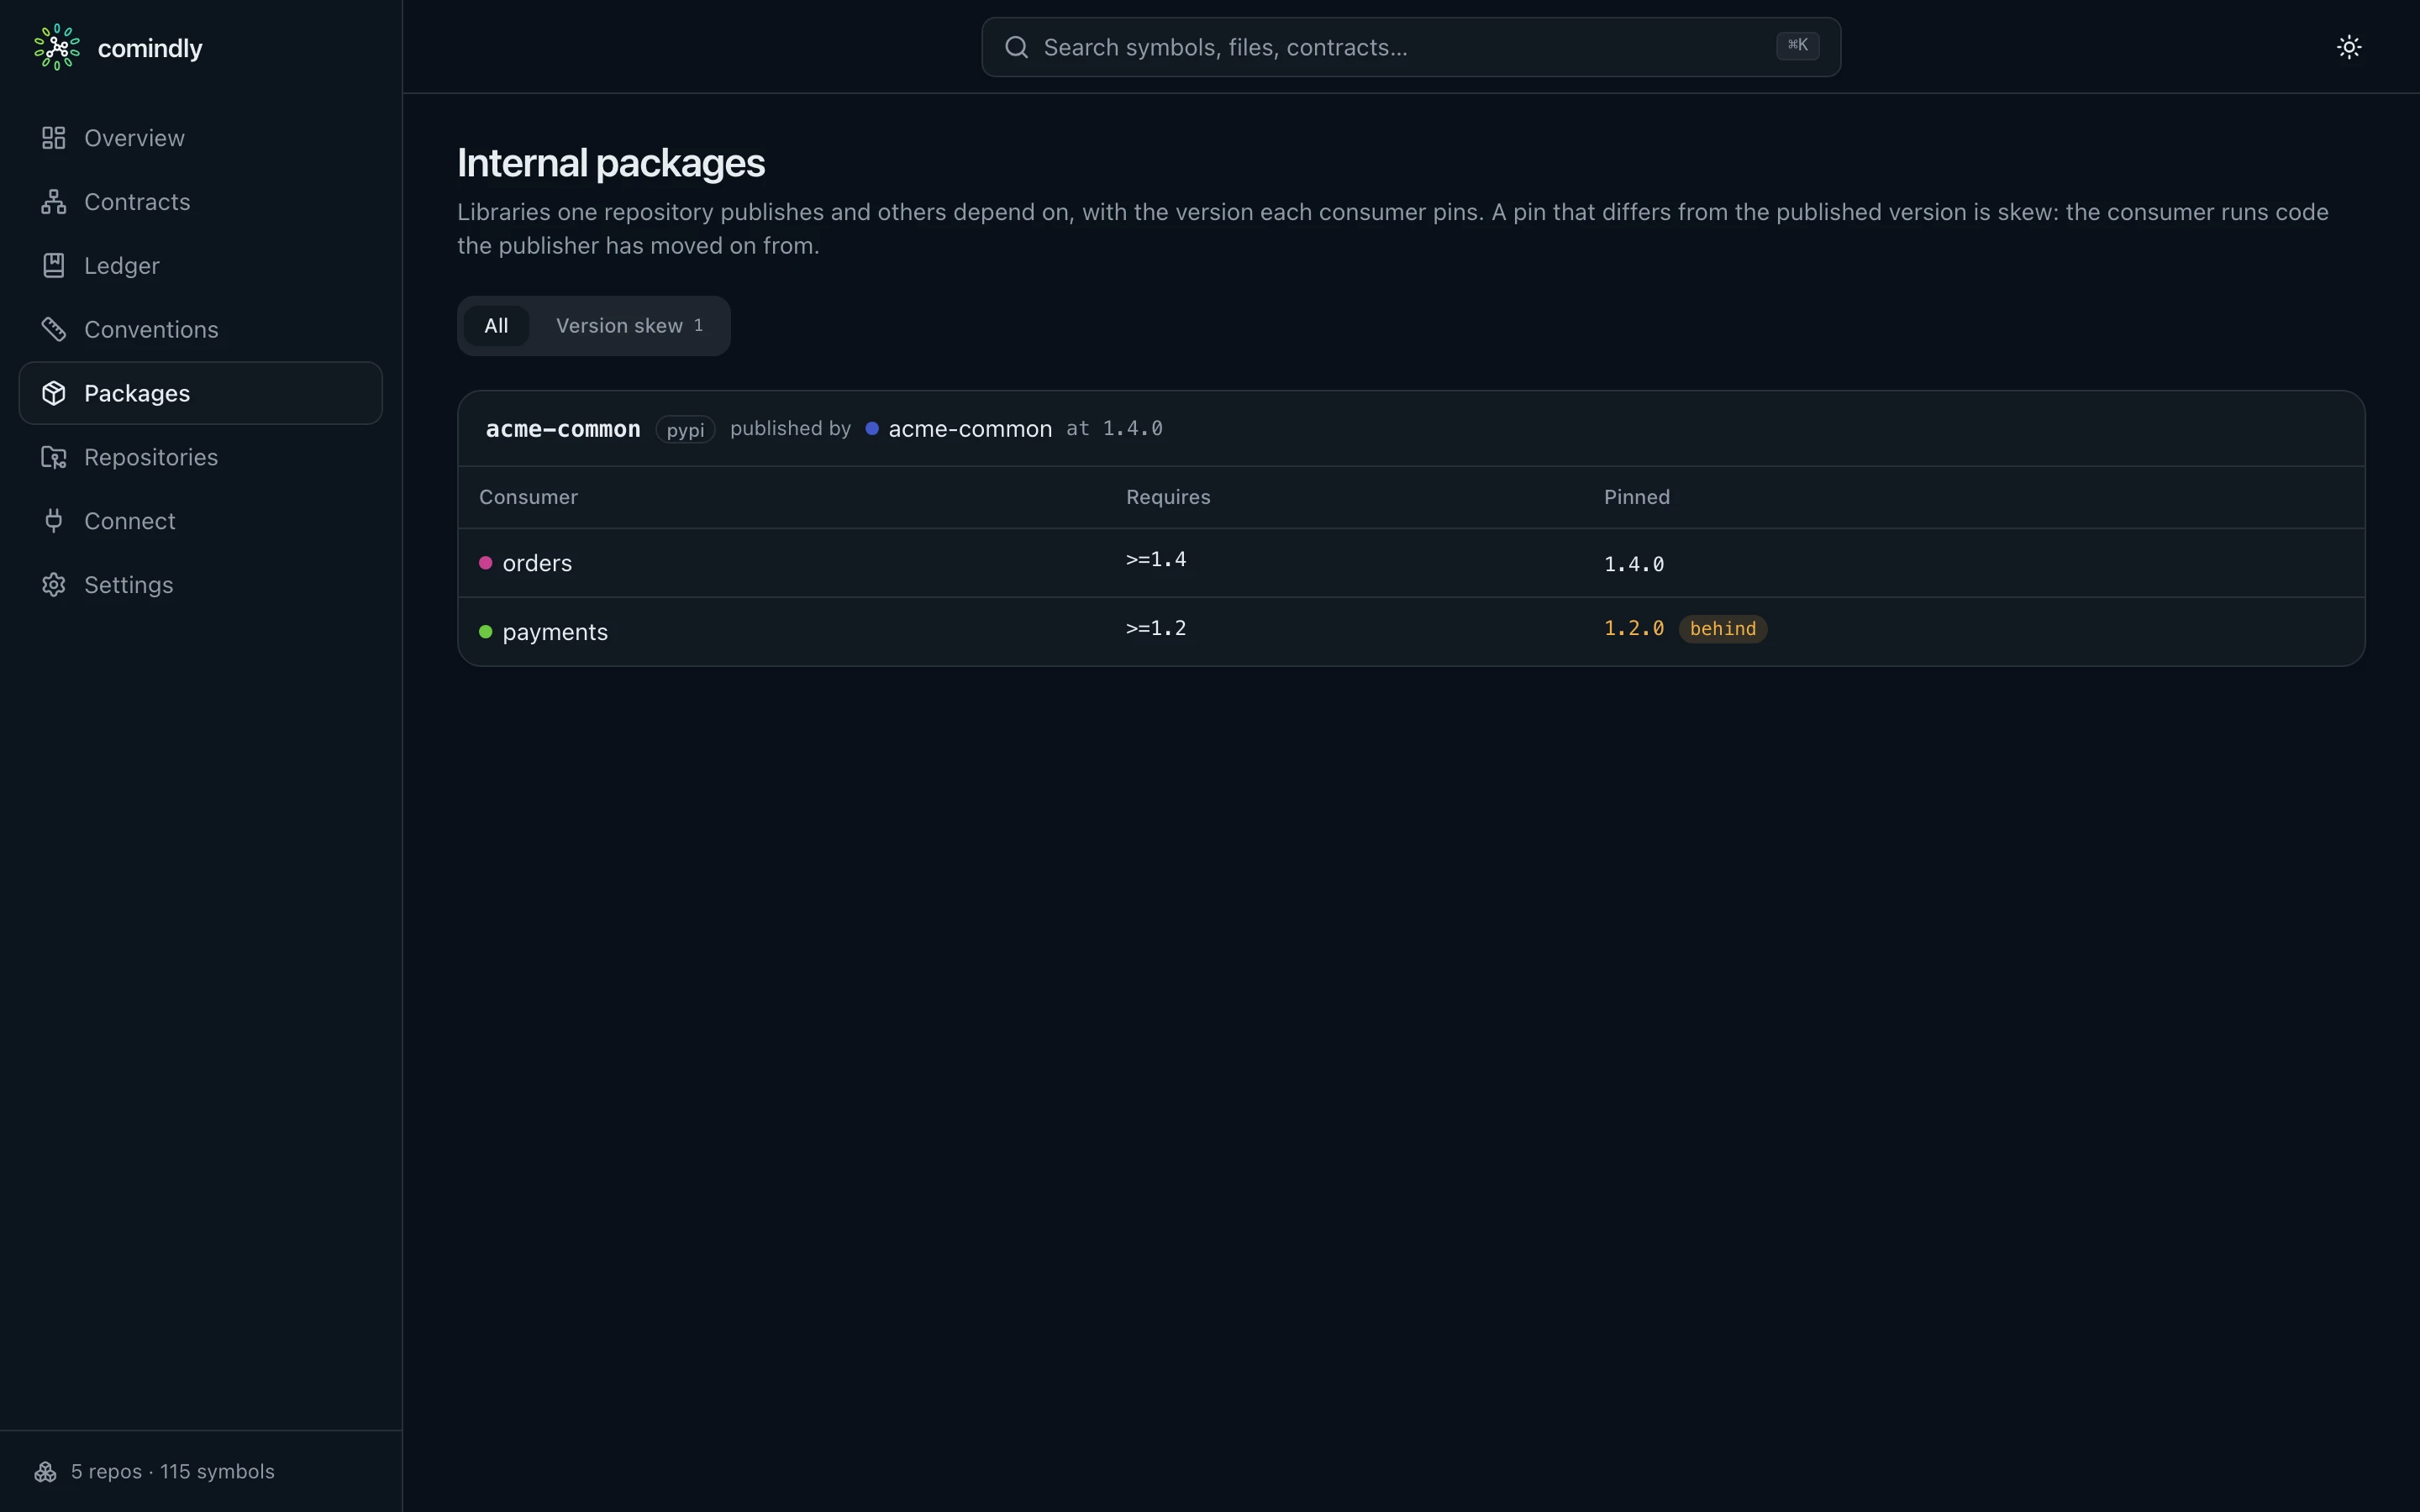2420x1512 pixels.
Task: Click the pinned 1.2.0 value
Action: click(x=1634, y=628)
